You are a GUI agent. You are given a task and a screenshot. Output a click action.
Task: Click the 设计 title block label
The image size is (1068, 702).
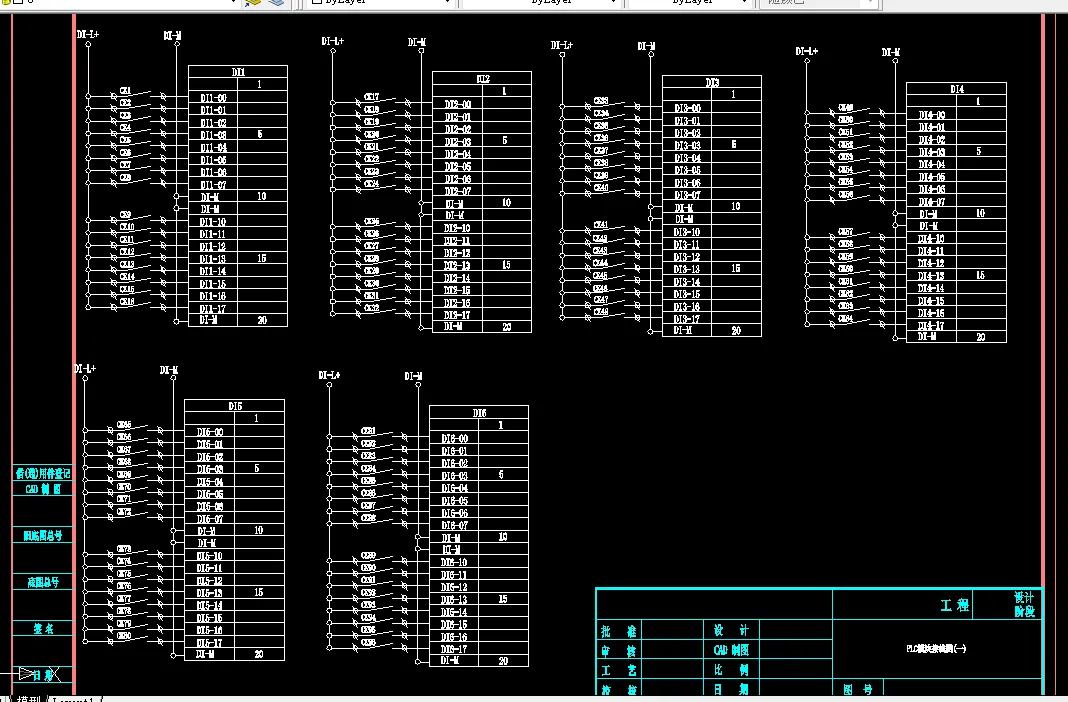point(731,631)
